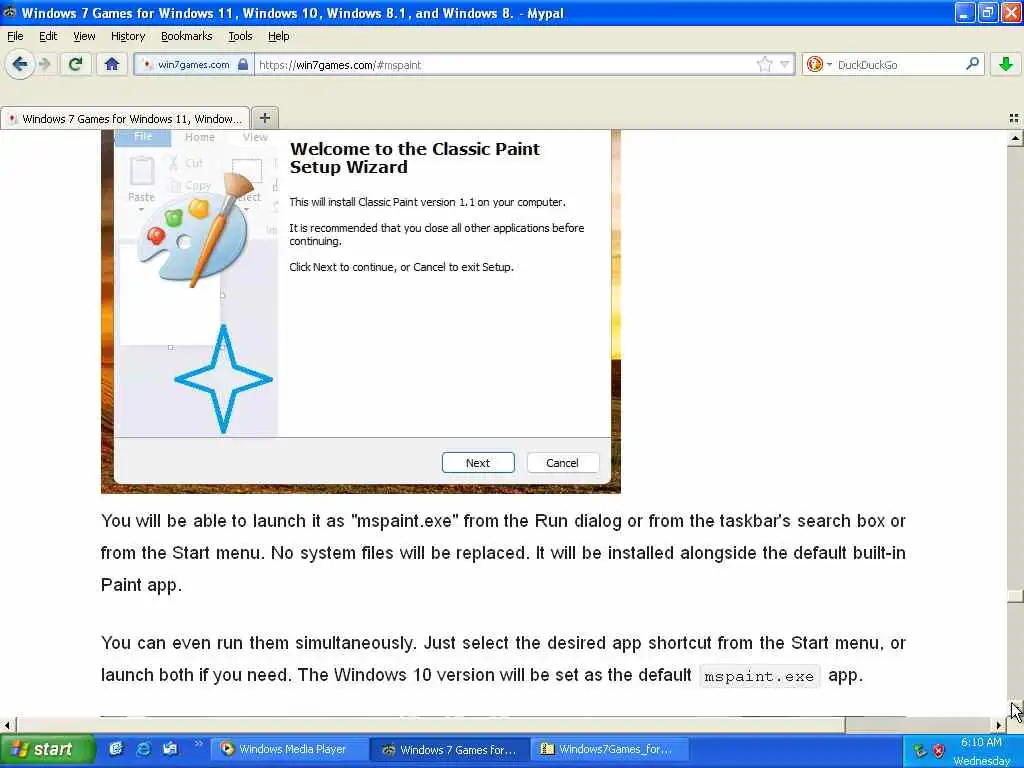Switch to Windows7Games_for folder taskbar button
Screen dimensions: 1024x768
[x=611, y=749]
